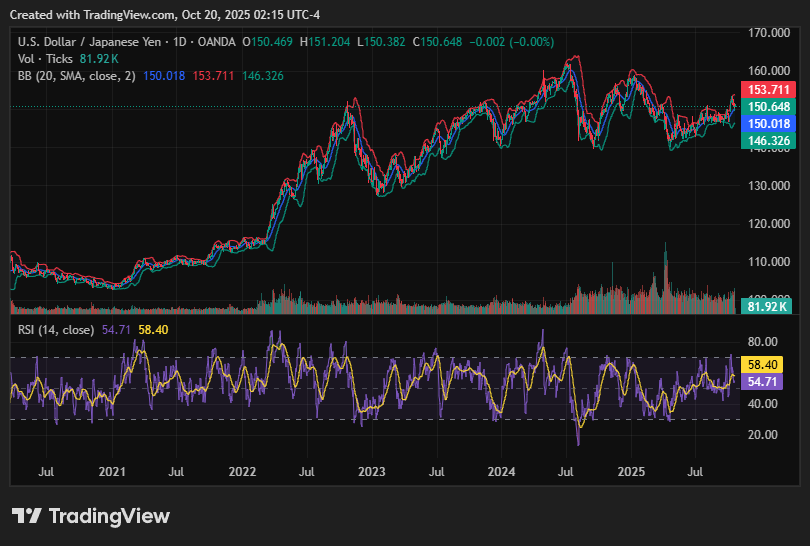The width and height of the screenshot is (810, 546).
Task: Click the 80.00 level on RSI axis
Action: tap(765, 341)
